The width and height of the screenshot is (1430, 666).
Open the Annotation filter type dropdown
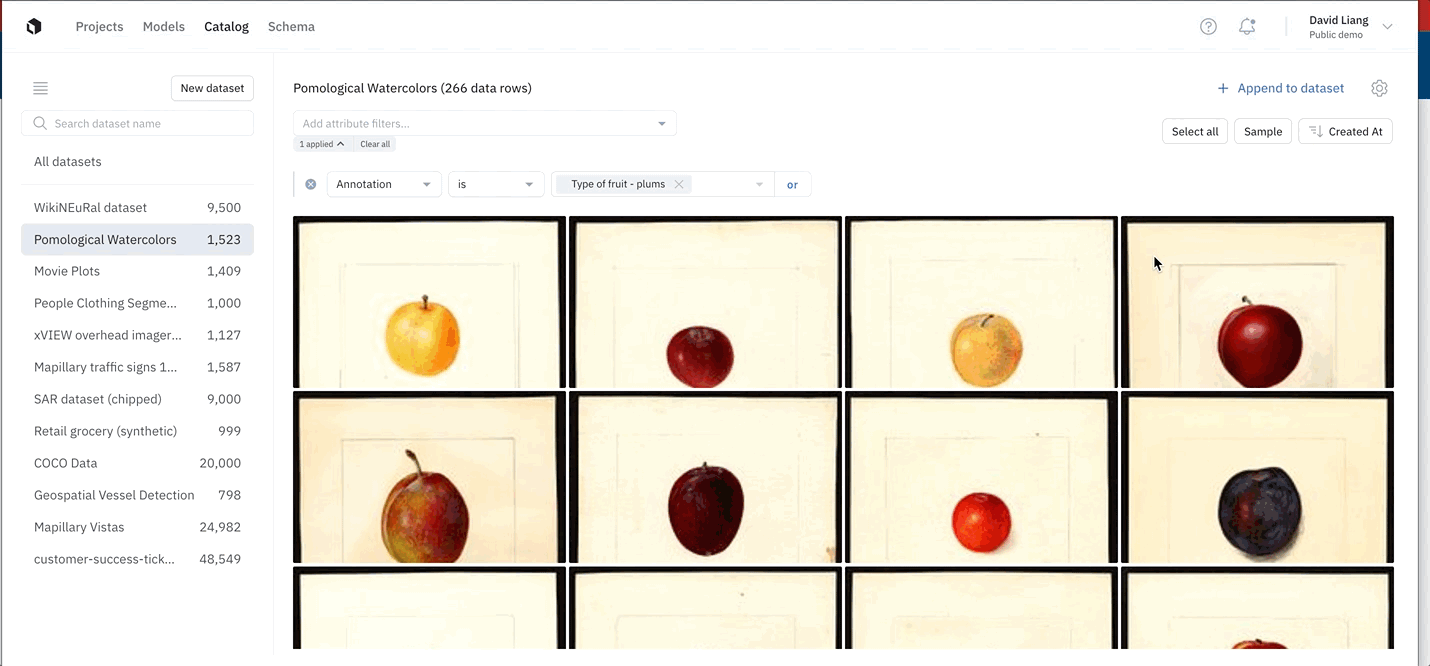tap(384, 184)
